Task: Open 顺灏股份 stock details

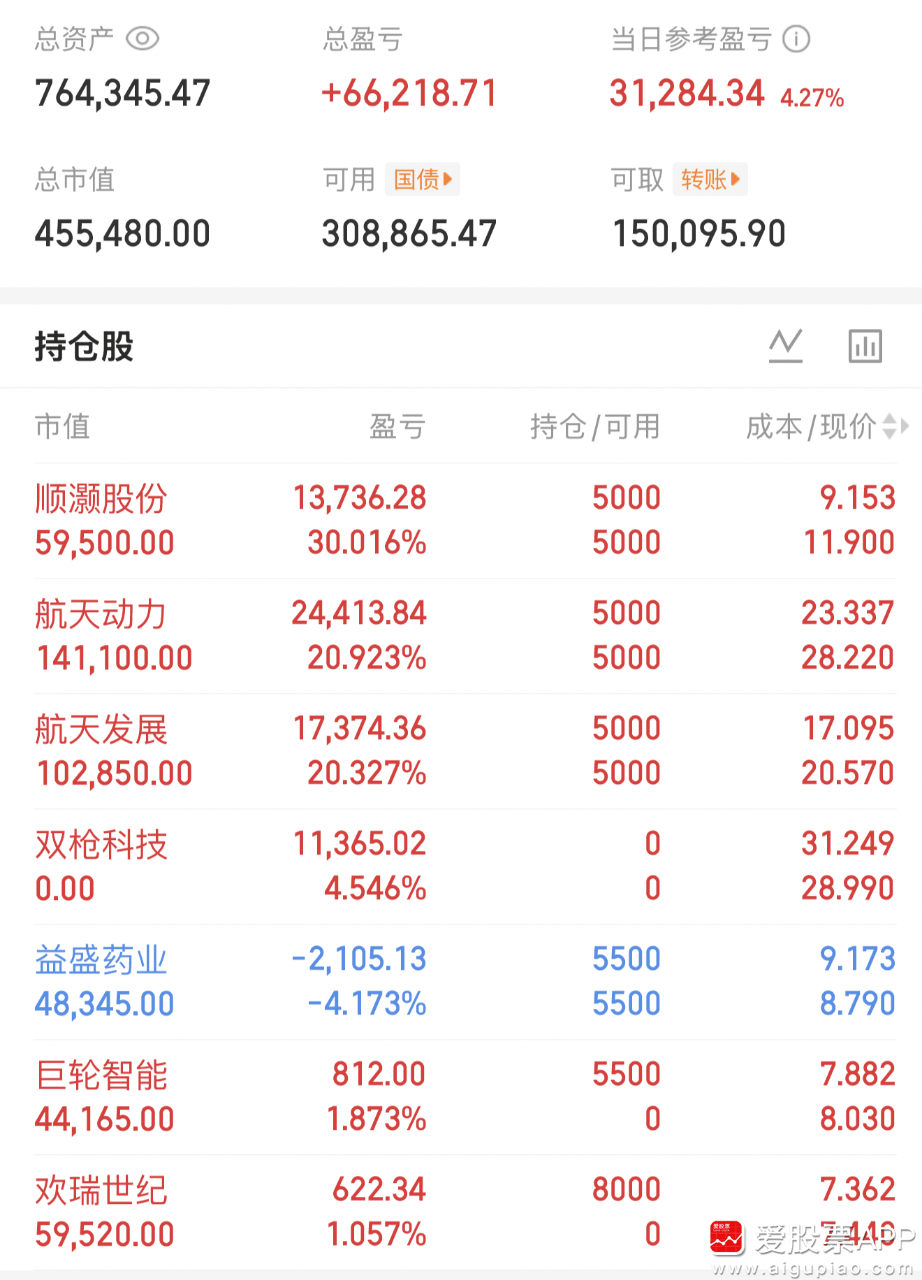Action: click(x=101, y=498)
